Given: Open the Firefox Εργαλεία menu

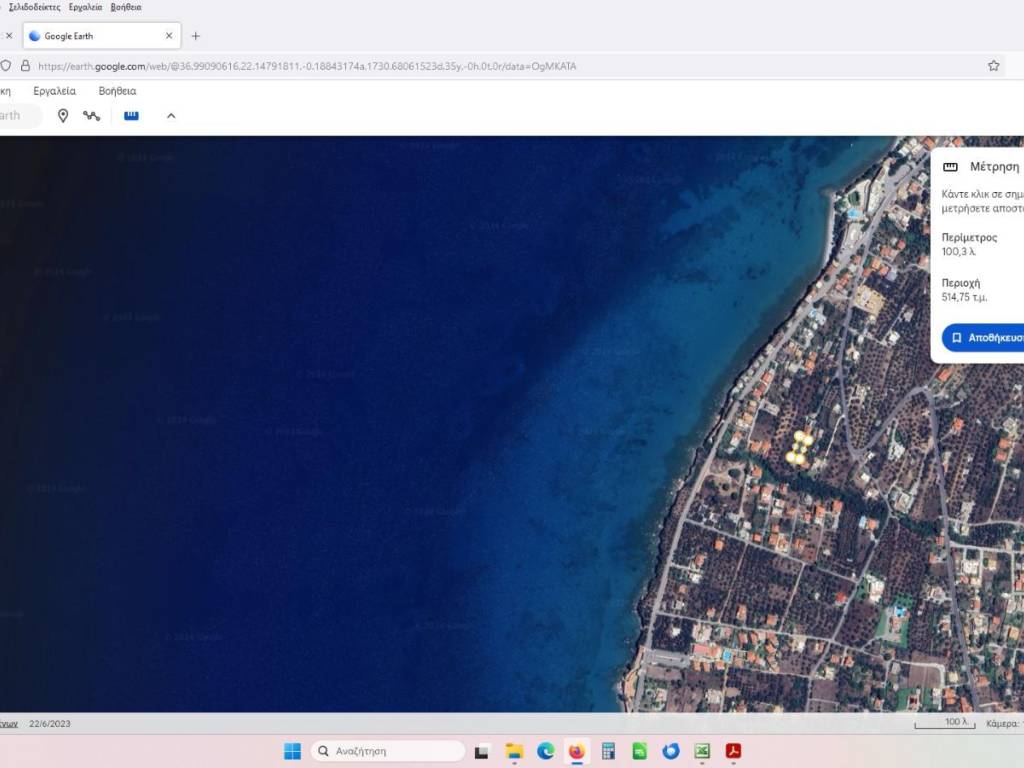Looking at the screenshot, I should coord(85,7).
